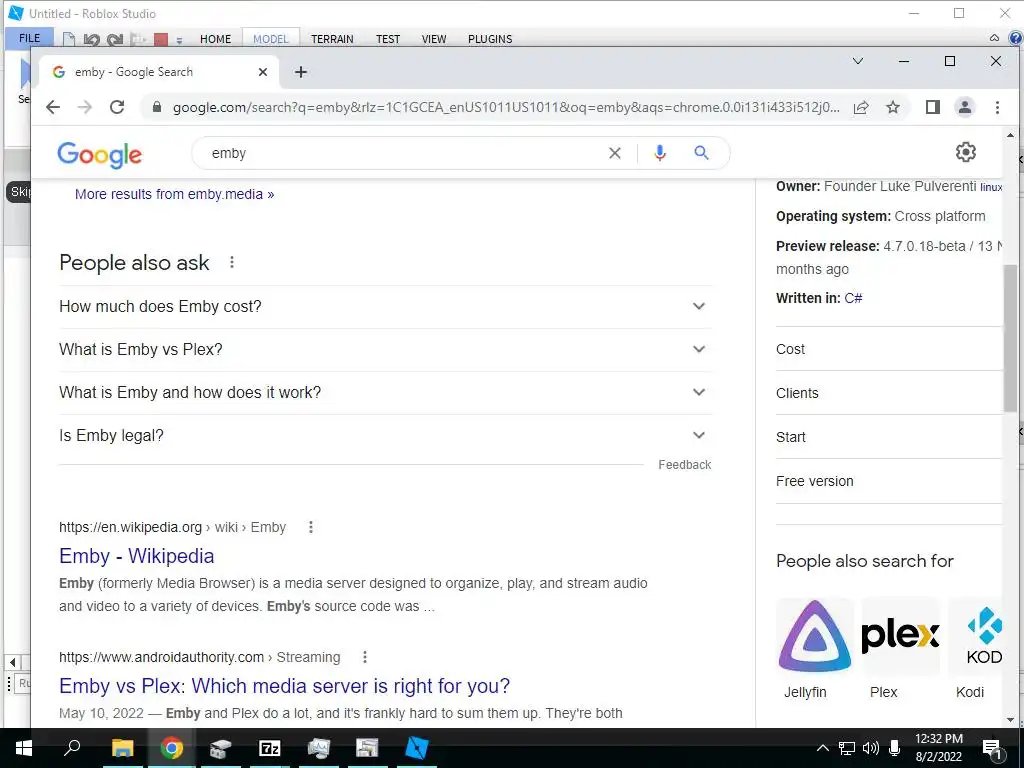The image size is (1024, 768).
Task: Open Chrome profile avatar
Action: (x=965, y=107)
